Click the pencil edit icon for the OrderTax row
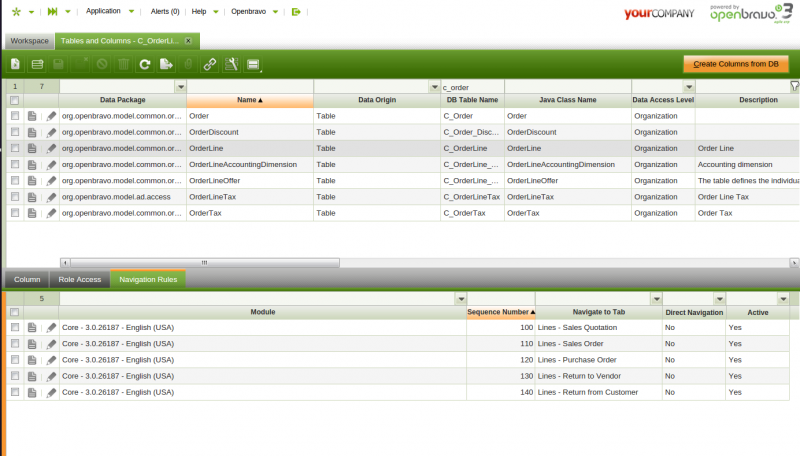The width and height of the screenshot is (800, 456). pyautogui.click(x=51, y=213)
